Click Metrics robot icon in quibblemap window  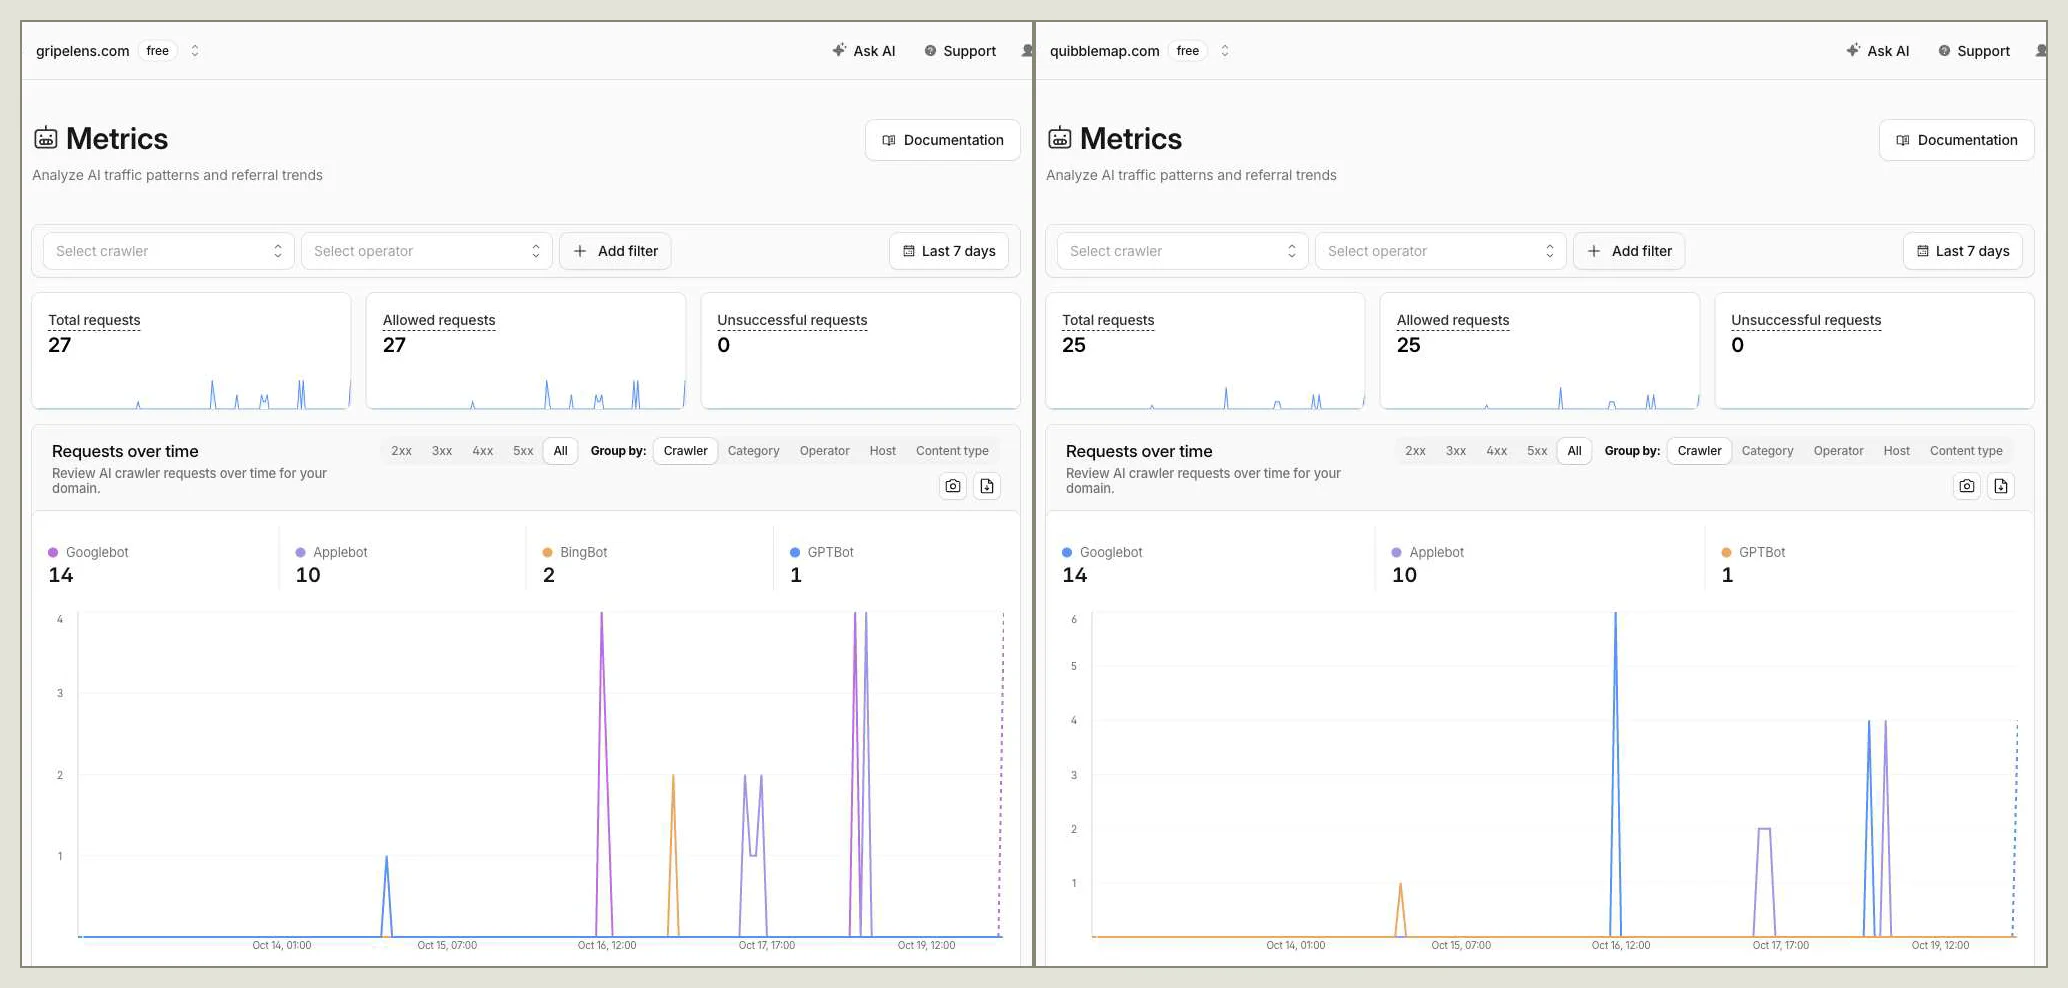click(x=1060, y=138)
